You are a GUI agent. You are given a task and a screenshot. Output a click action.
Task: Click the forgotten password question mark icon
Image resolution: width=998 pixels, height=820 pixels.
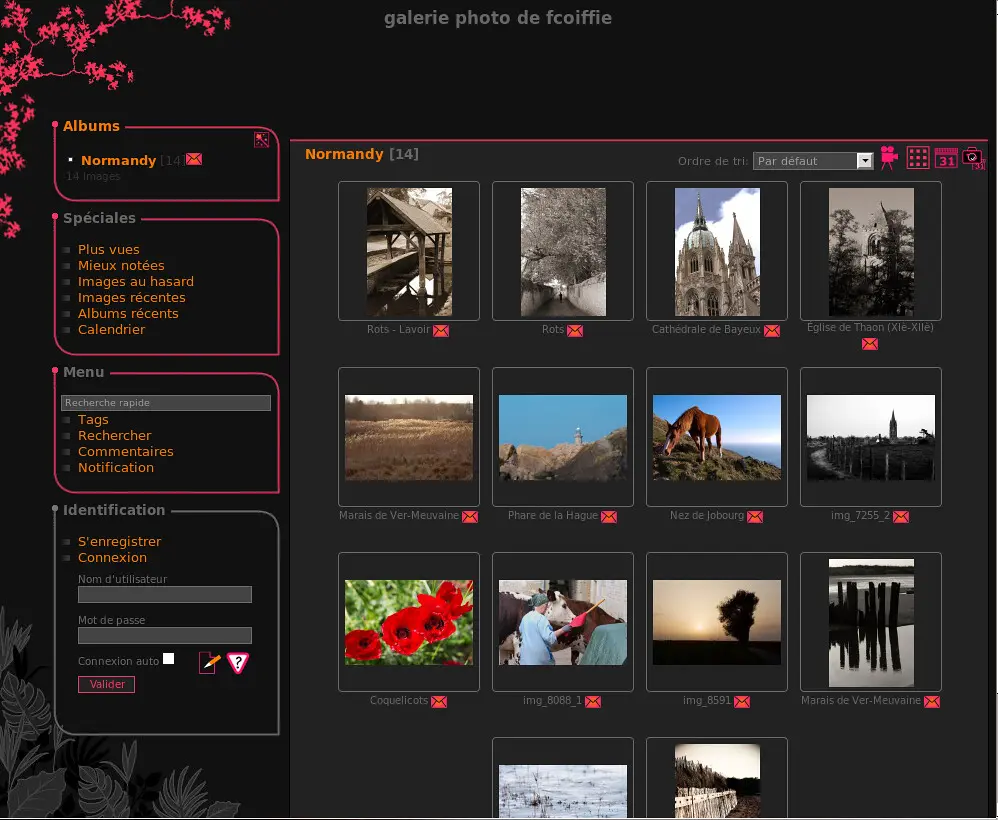point(237,662)
